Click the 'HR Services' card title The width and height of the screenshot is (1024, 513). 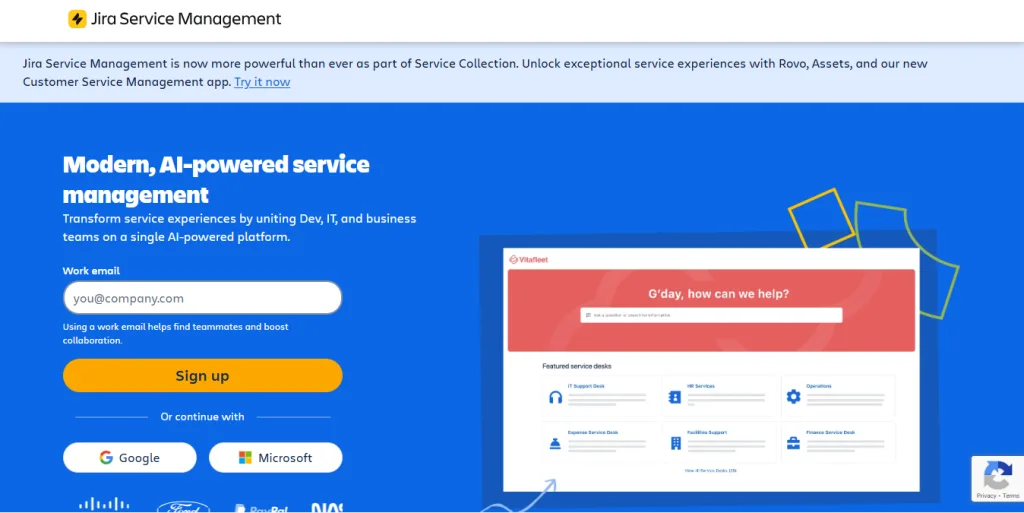tap(701, 386)
